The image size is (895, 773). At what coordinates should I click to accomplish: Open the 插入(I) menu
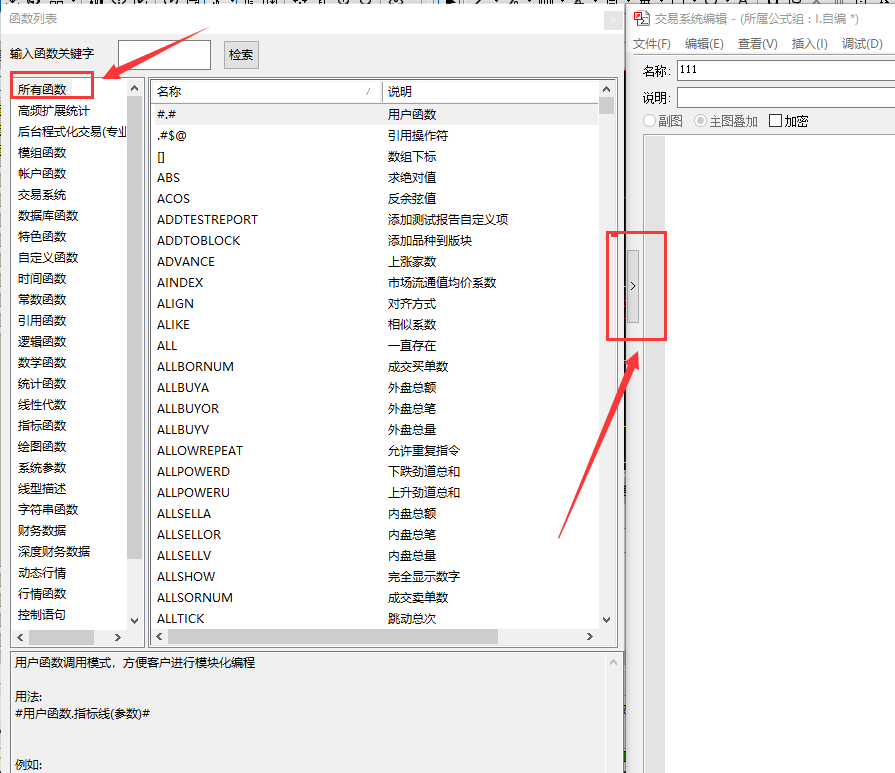tap(809, 44)
